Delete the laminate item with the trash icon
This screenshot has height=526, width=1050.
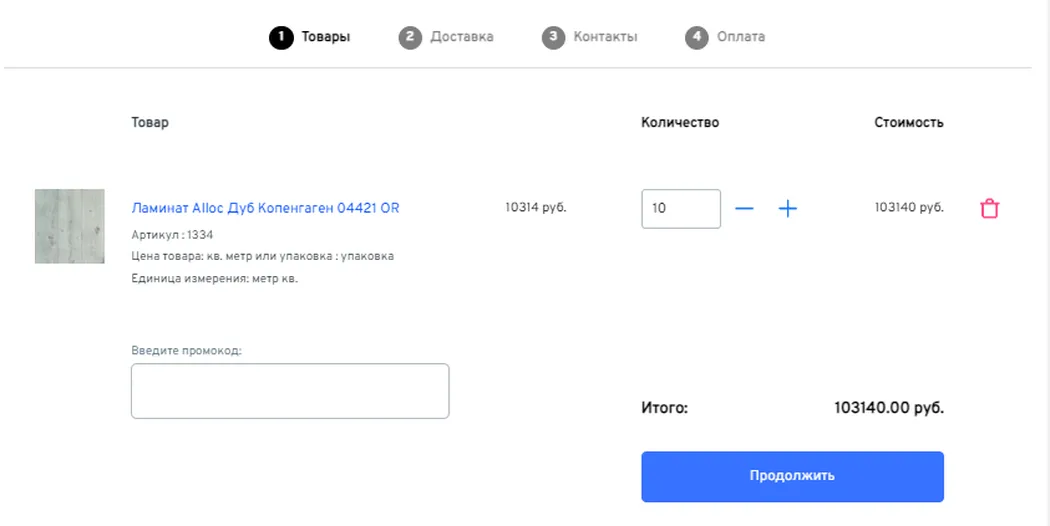pos(989,209)
